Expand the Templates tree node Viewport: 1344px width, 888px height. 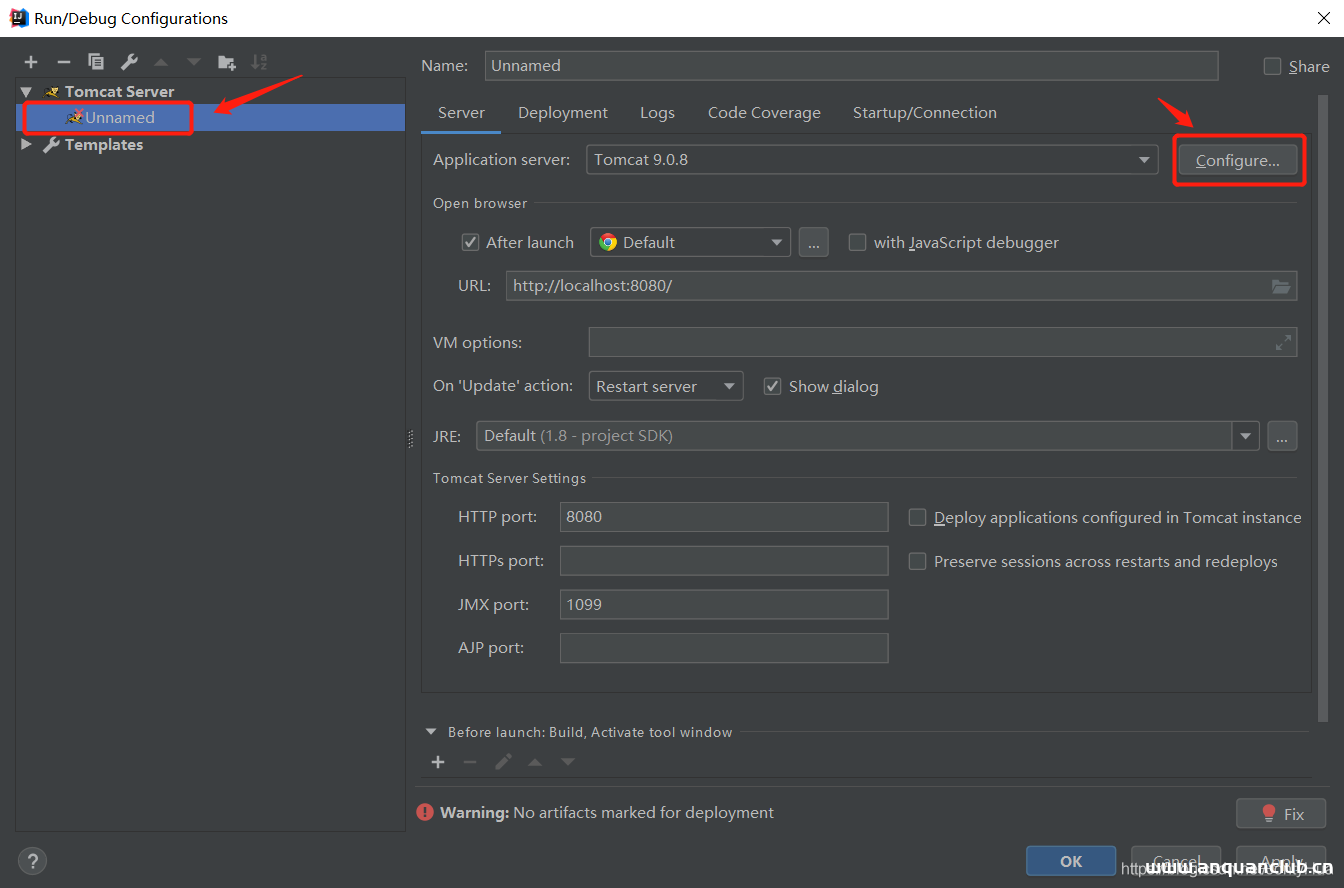pos(26,145)
